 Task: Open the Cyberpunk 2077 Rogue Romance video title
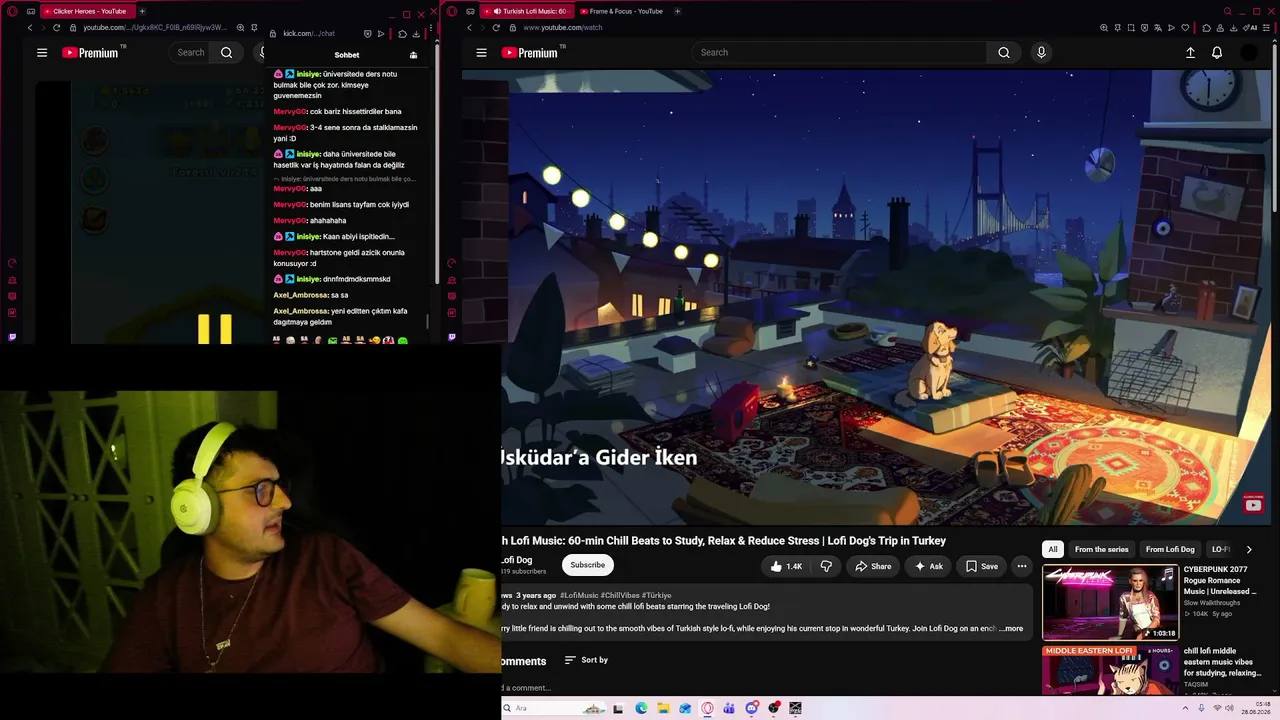point(1219,581)
